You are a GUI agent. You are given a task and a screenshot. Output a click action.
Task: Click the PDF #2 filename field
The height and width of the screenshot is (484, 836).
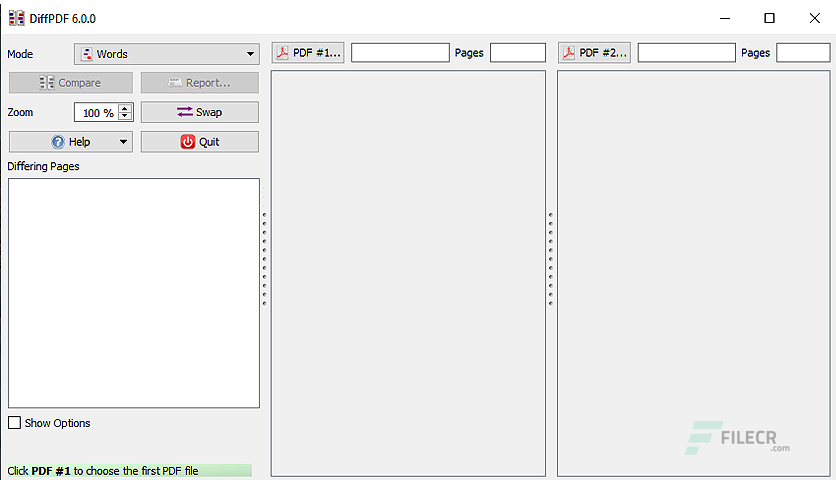pos(686,53)
